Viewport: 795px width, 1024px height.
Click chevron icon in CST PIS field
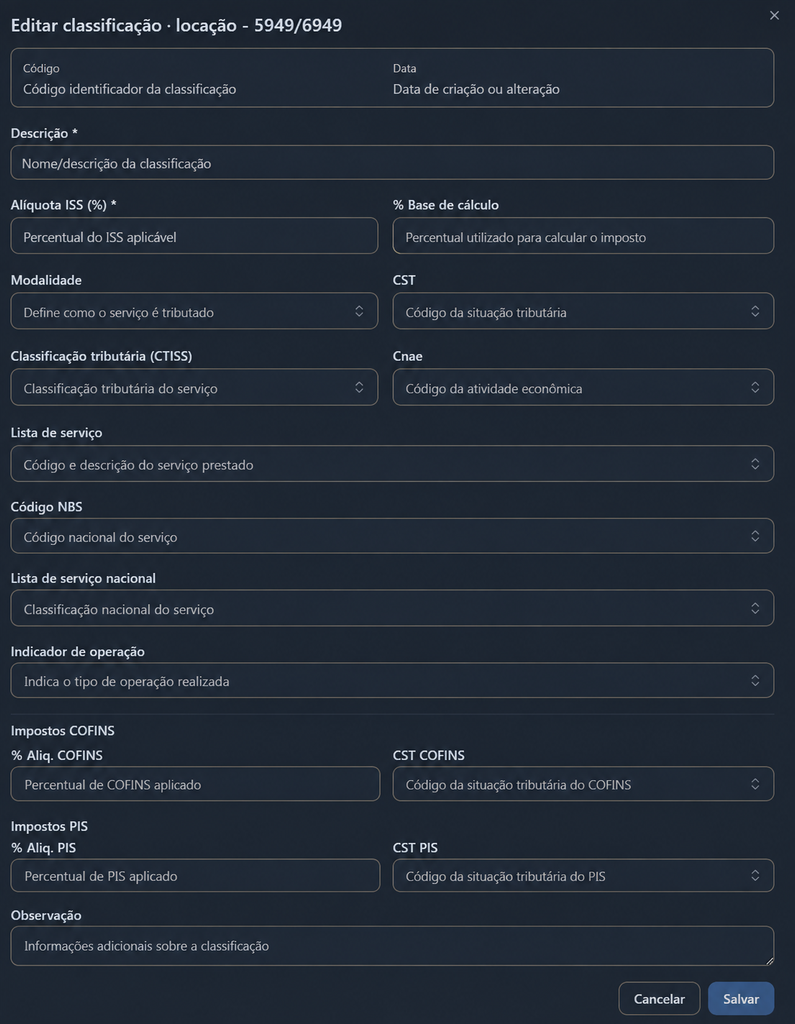754,875
